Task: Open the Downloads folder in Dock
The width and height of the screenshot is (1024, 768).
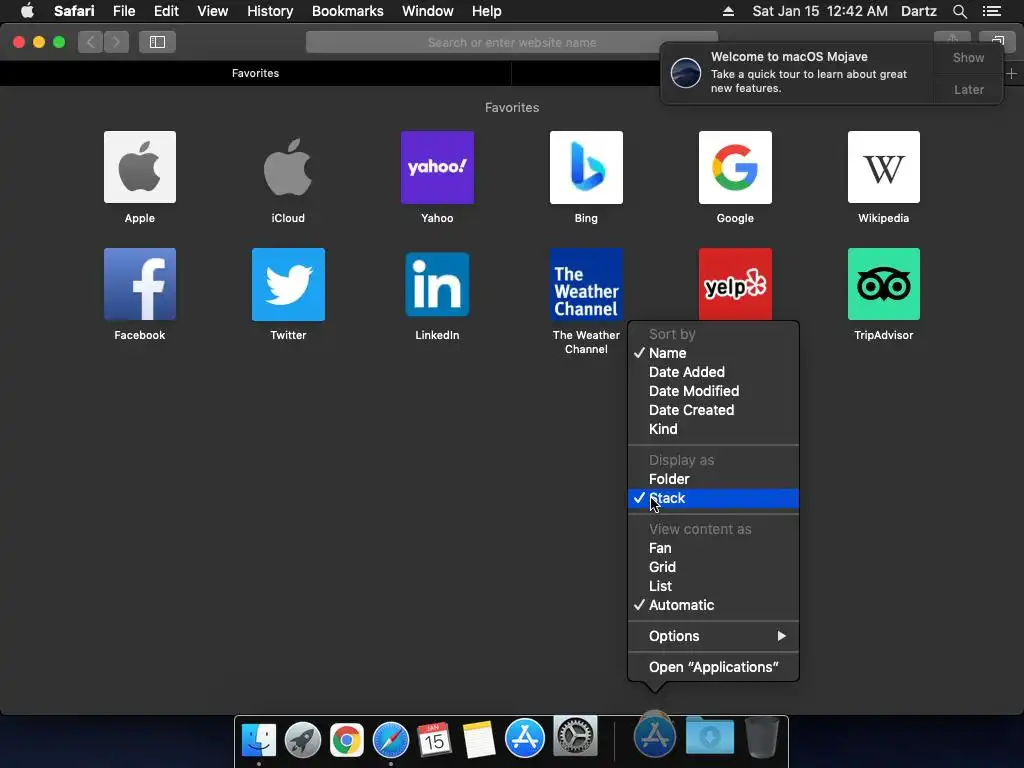Action: tap(710, 735)
